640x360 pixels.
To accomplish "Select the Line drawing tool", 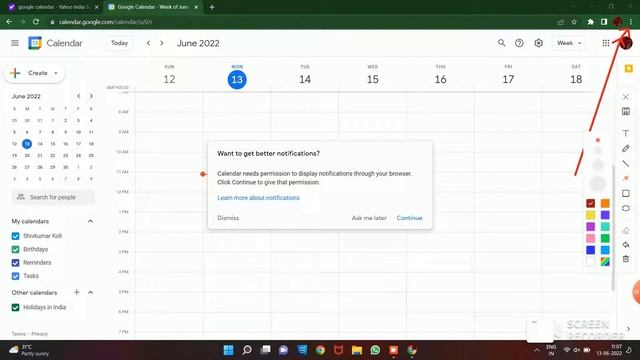I will point(626,164).
